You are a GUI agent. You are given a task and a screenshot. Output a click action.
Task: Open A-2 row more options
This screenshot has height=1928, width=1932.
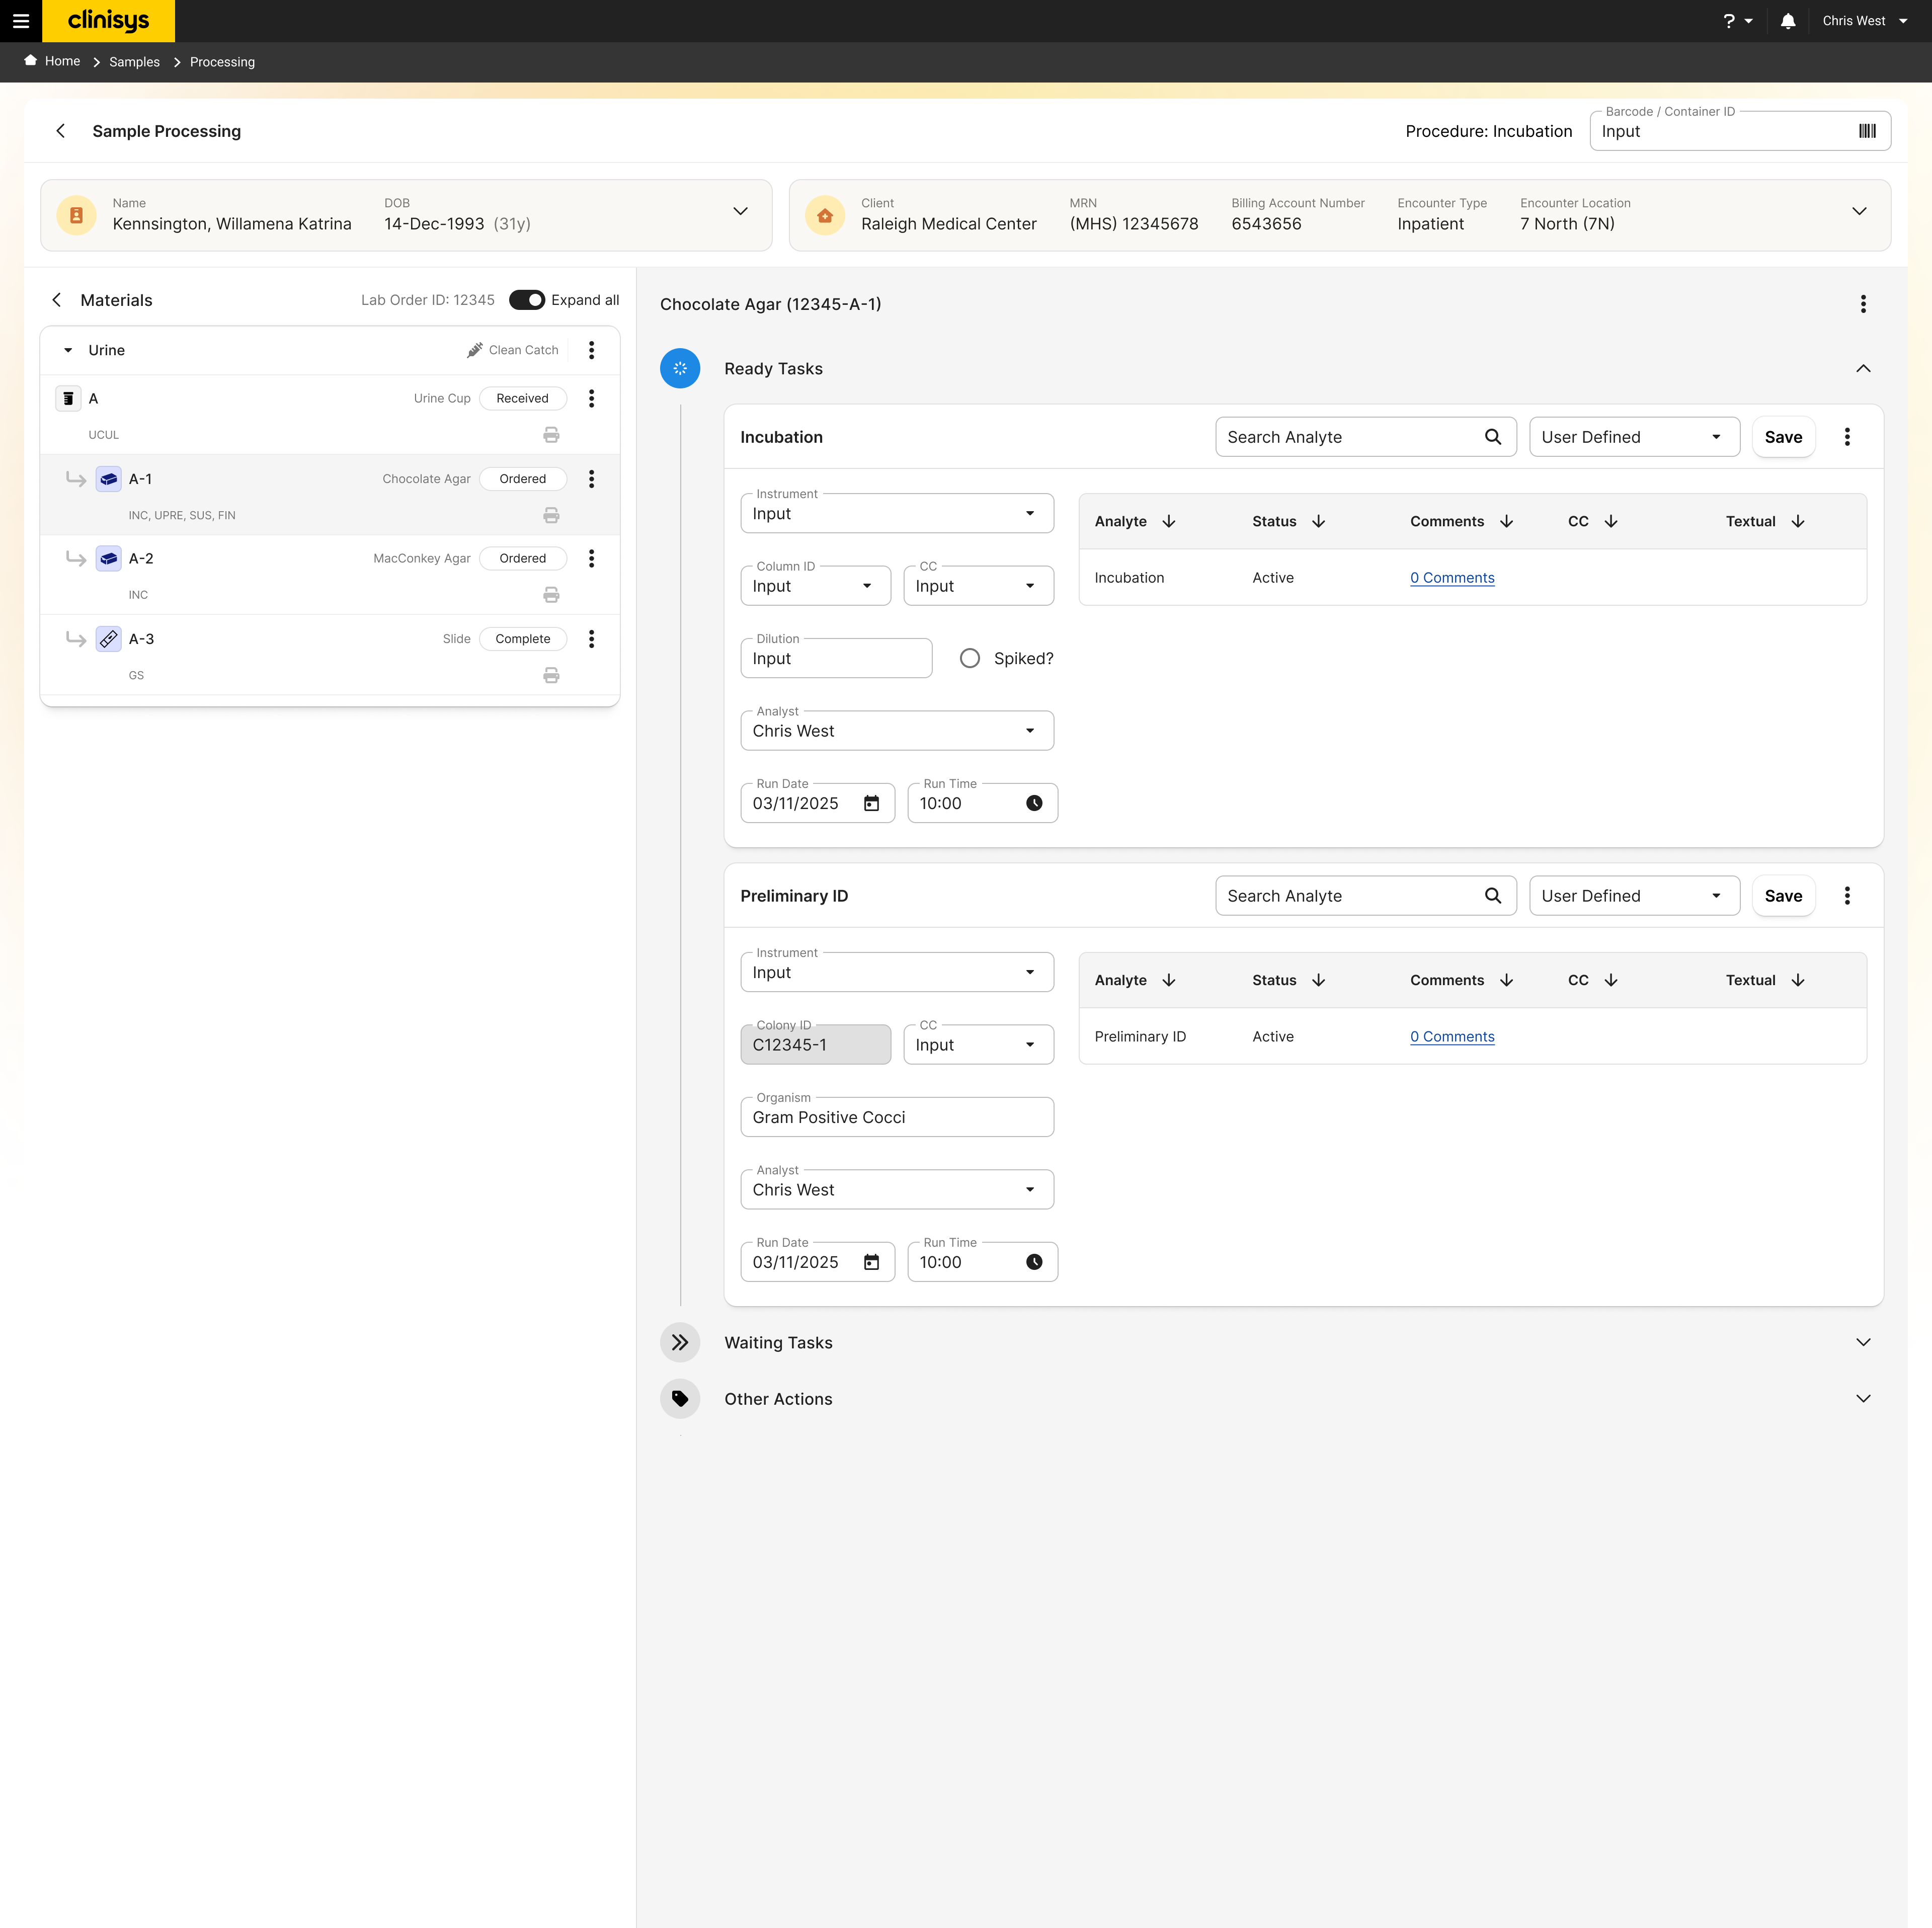tap(591, 558)
